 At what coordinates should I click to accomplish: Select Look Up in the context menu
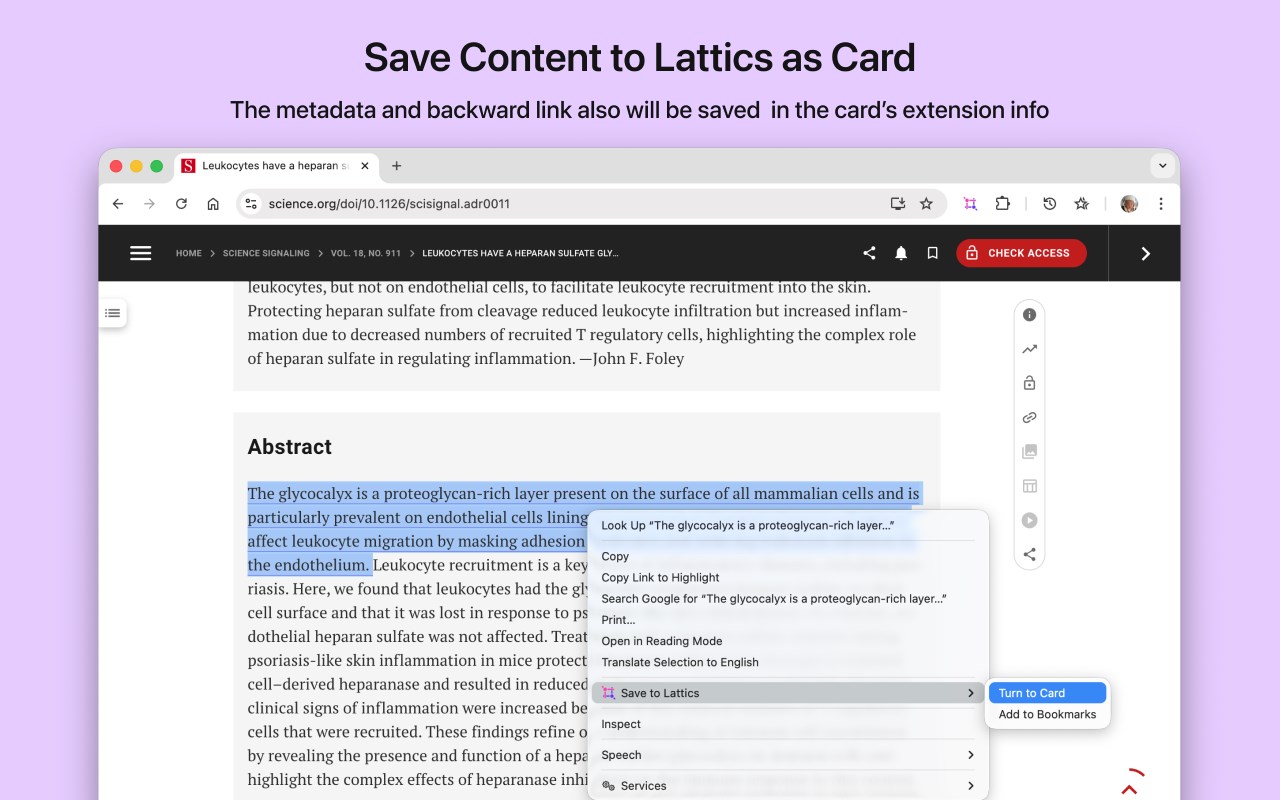[788, 525]
